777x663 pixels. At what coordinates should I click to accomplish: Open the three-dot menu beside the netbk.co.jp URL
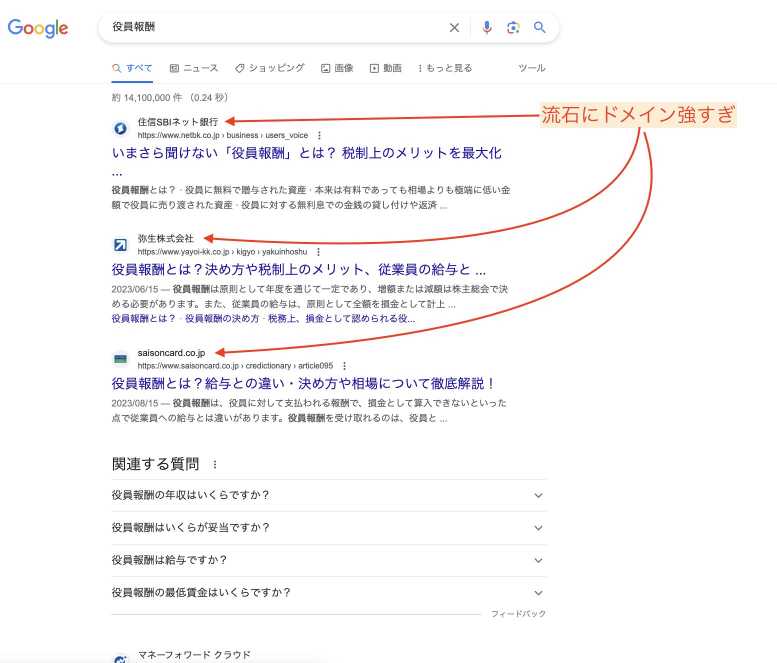click(x=319, y=135)
